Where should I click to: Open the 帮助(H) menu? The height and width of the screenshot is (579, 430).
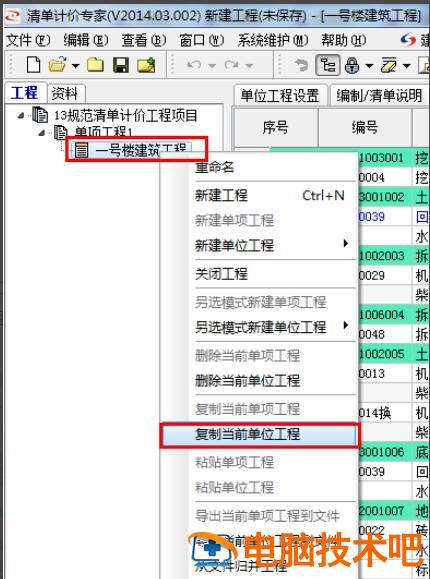[344, 40]
